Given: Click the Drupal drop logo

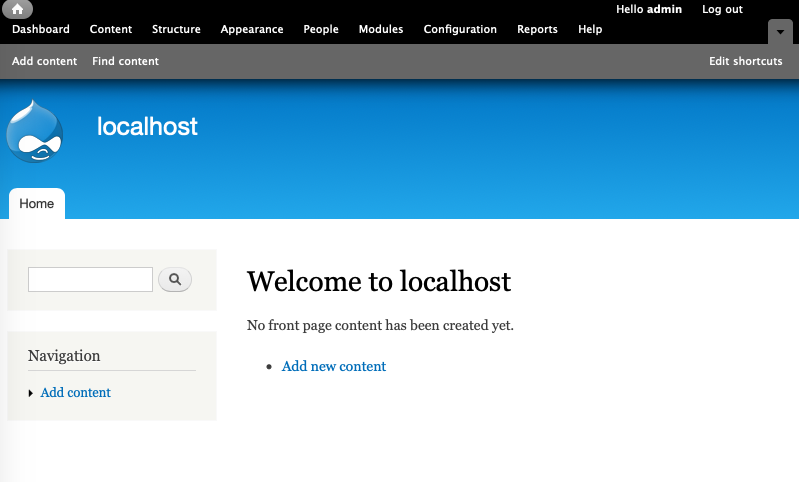Looking at the screenshot, I should click(35, 131).
